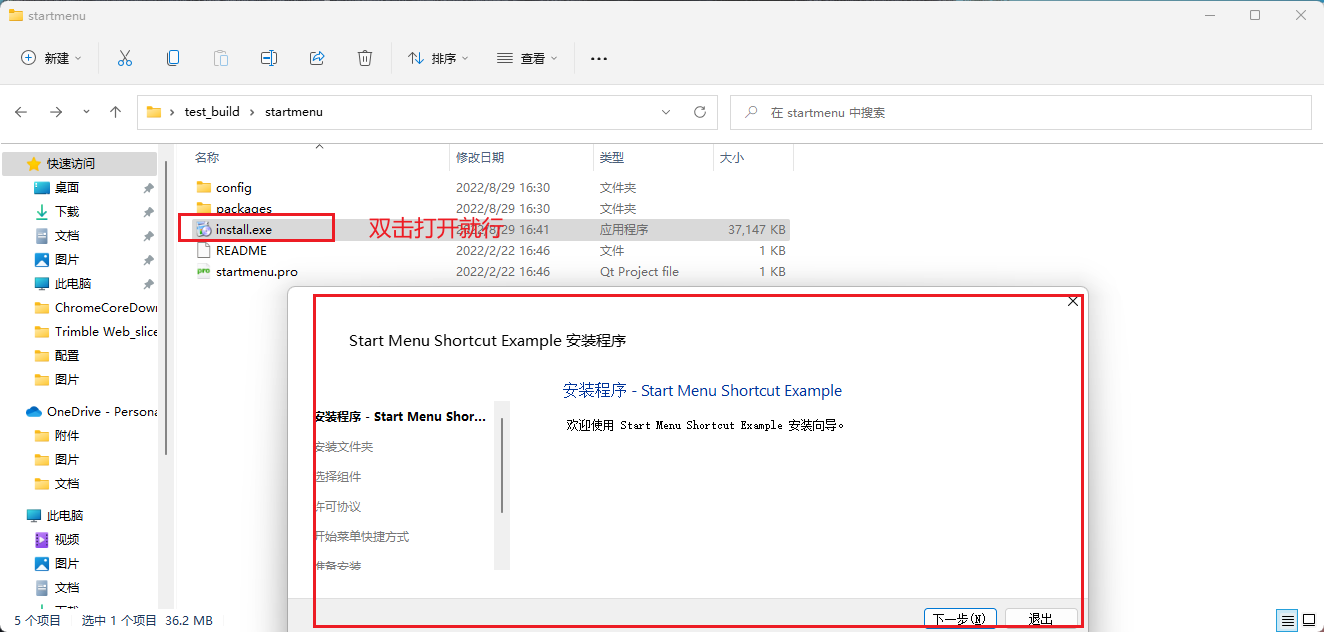Image resolution: width=1324 pixels, height=632 pixels.
Task: Expand address bar history dropdown chevron
Action: coord(667,112)
